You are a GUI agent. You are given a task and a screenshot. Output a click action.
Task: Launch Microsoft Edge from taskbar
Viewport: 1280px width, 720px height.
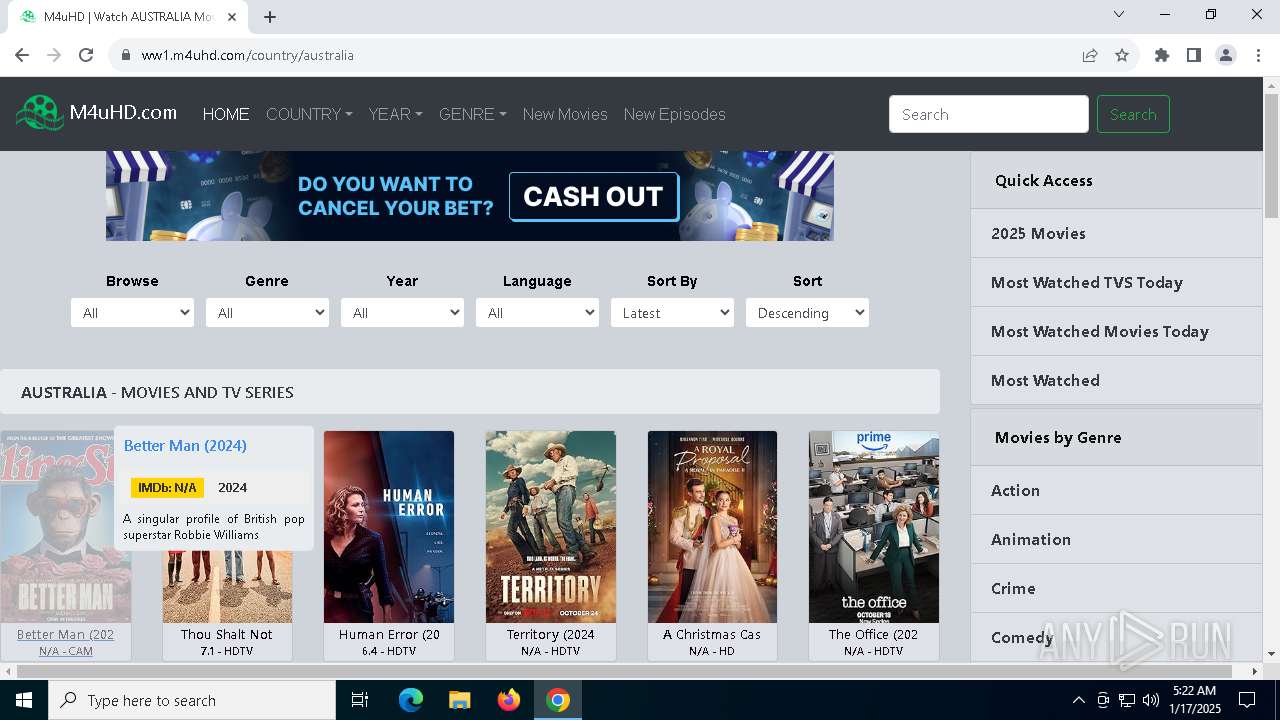[411, 700]
